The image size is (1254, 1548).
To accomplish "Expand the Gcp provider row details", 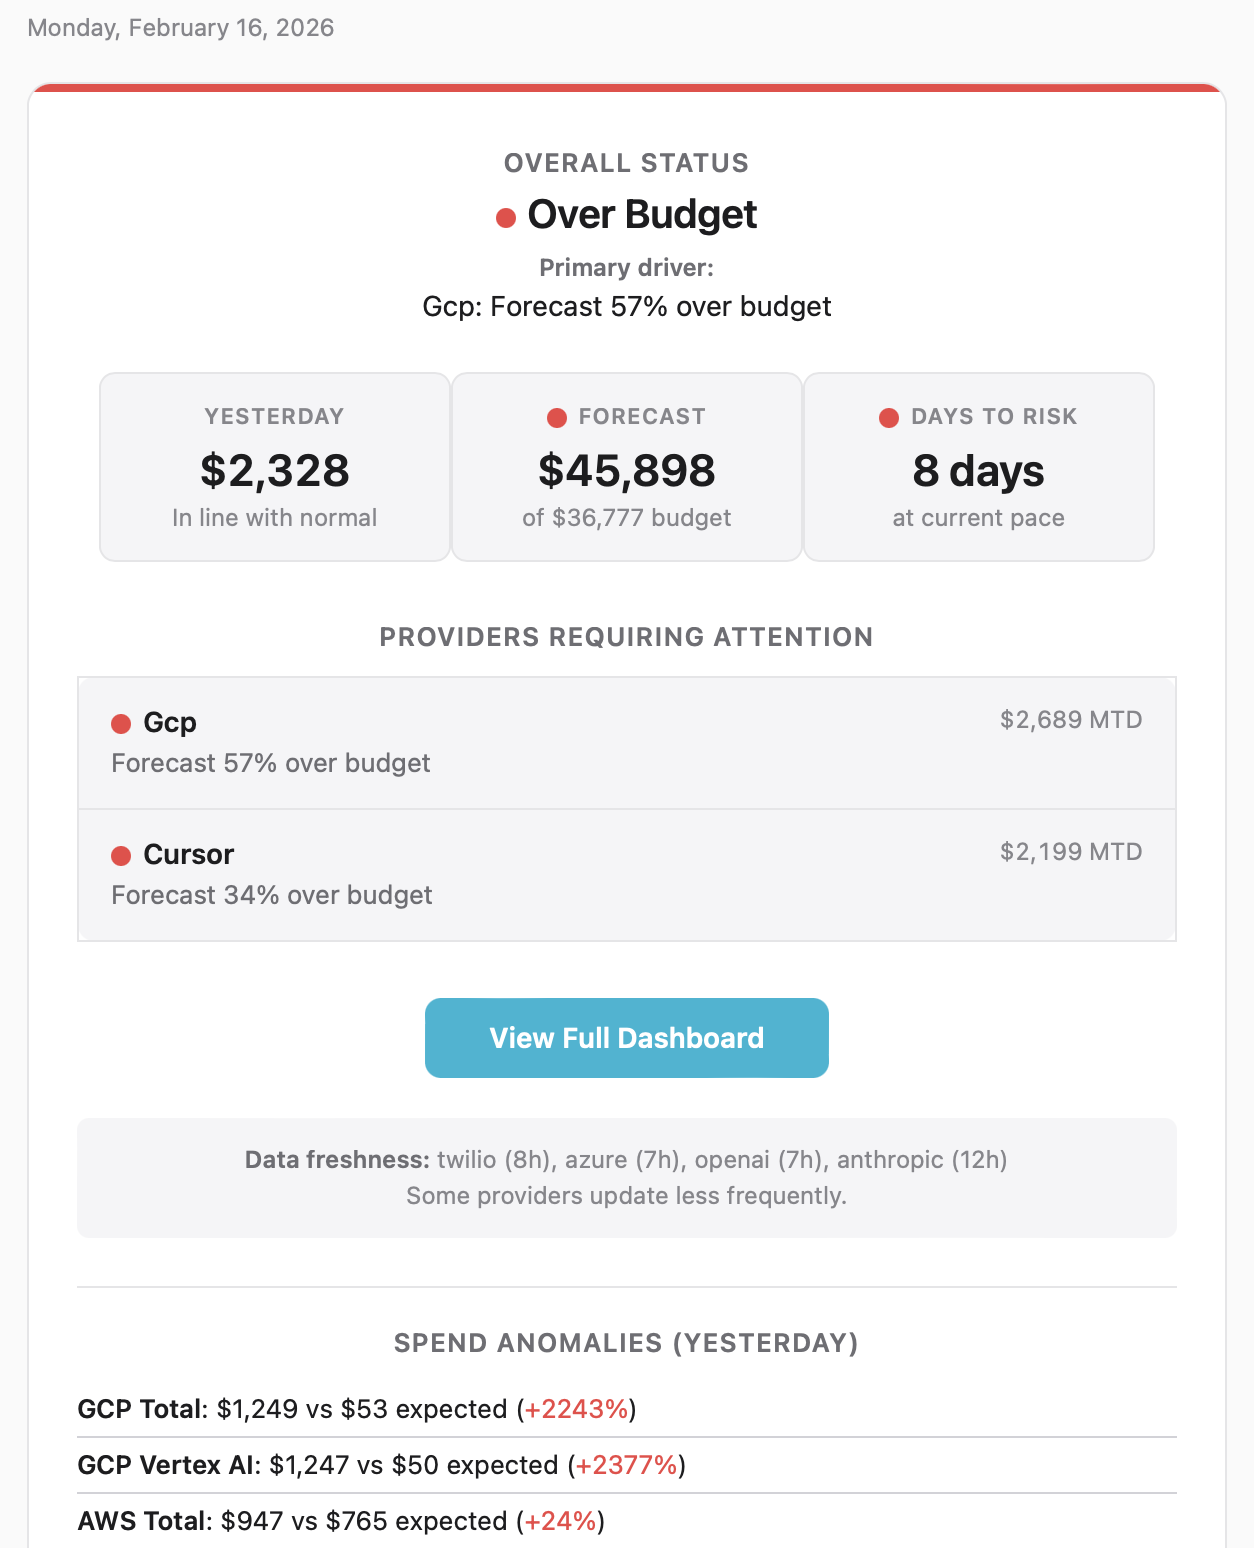I will pos(627,741).
